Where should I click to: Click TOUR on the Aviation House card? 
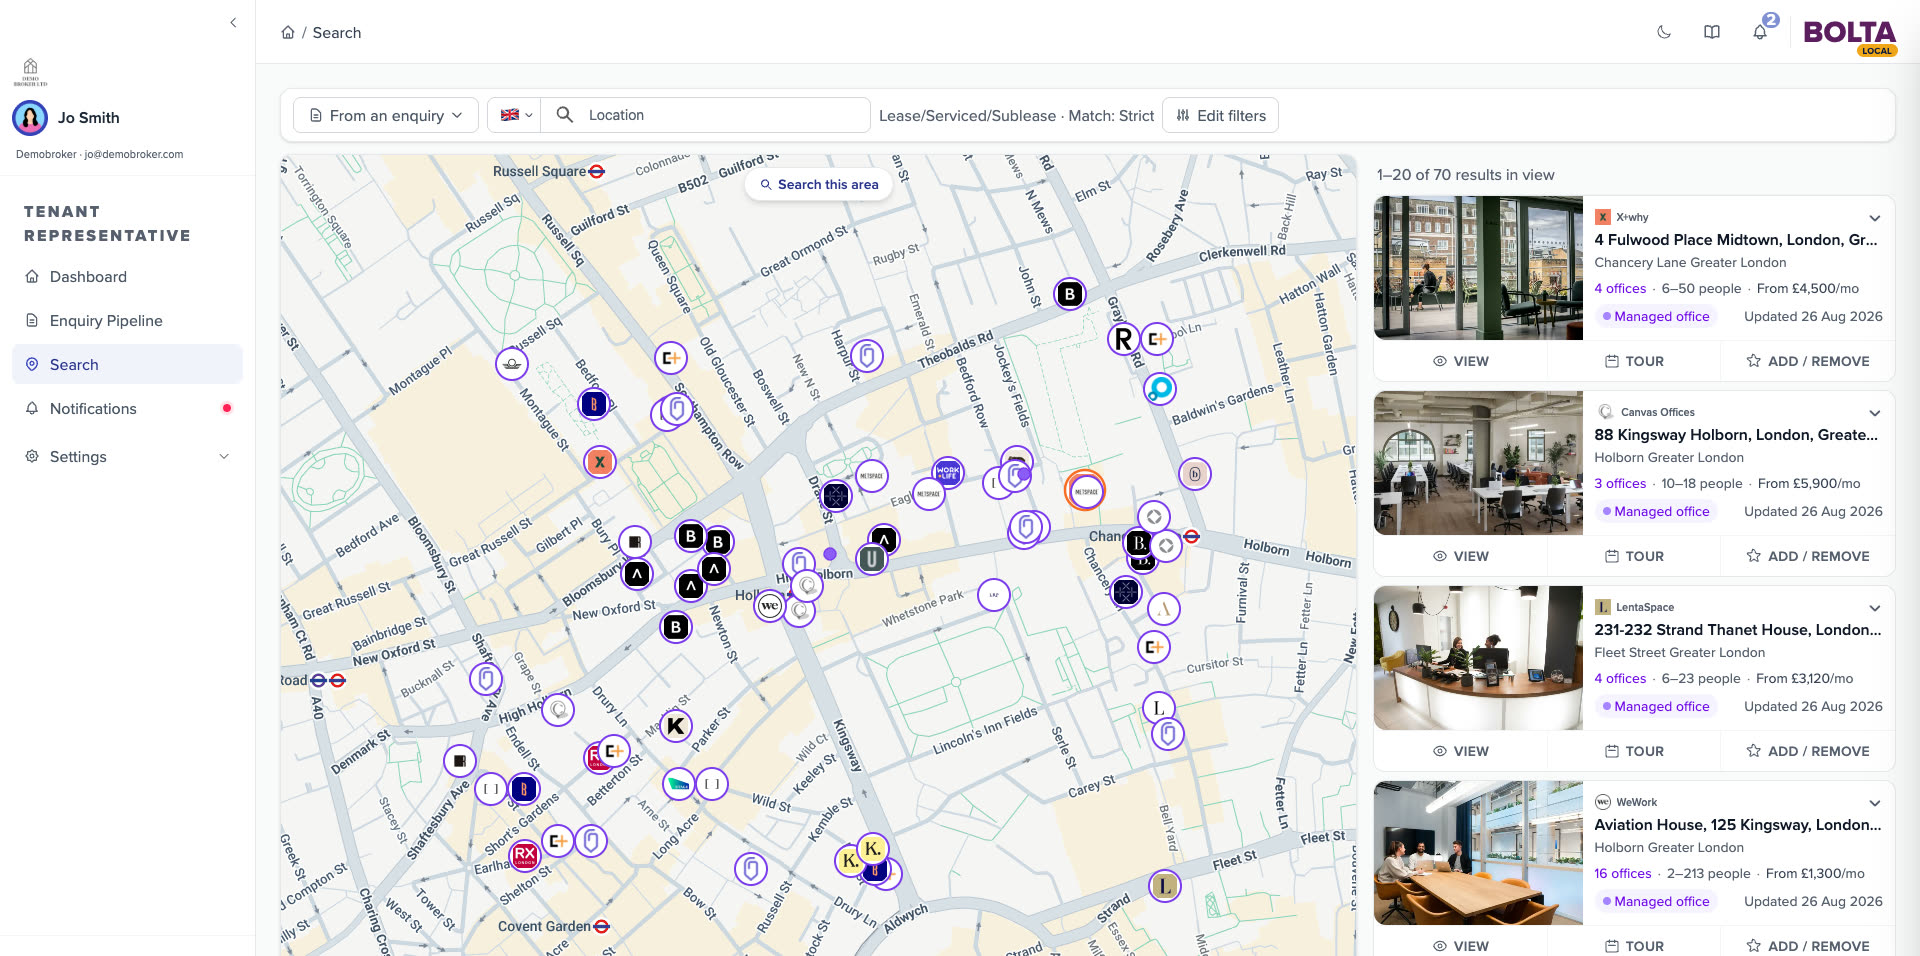coord(1634,945)
